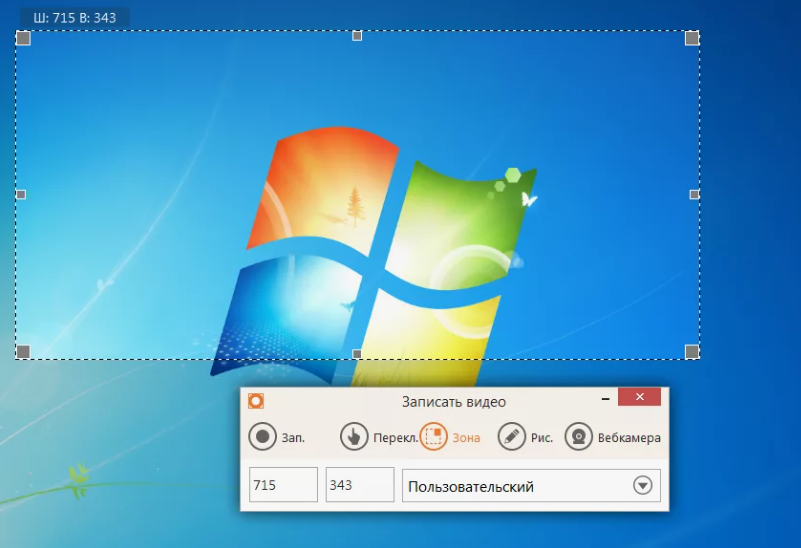Select the Перекл. pointer switch icon

354,437
